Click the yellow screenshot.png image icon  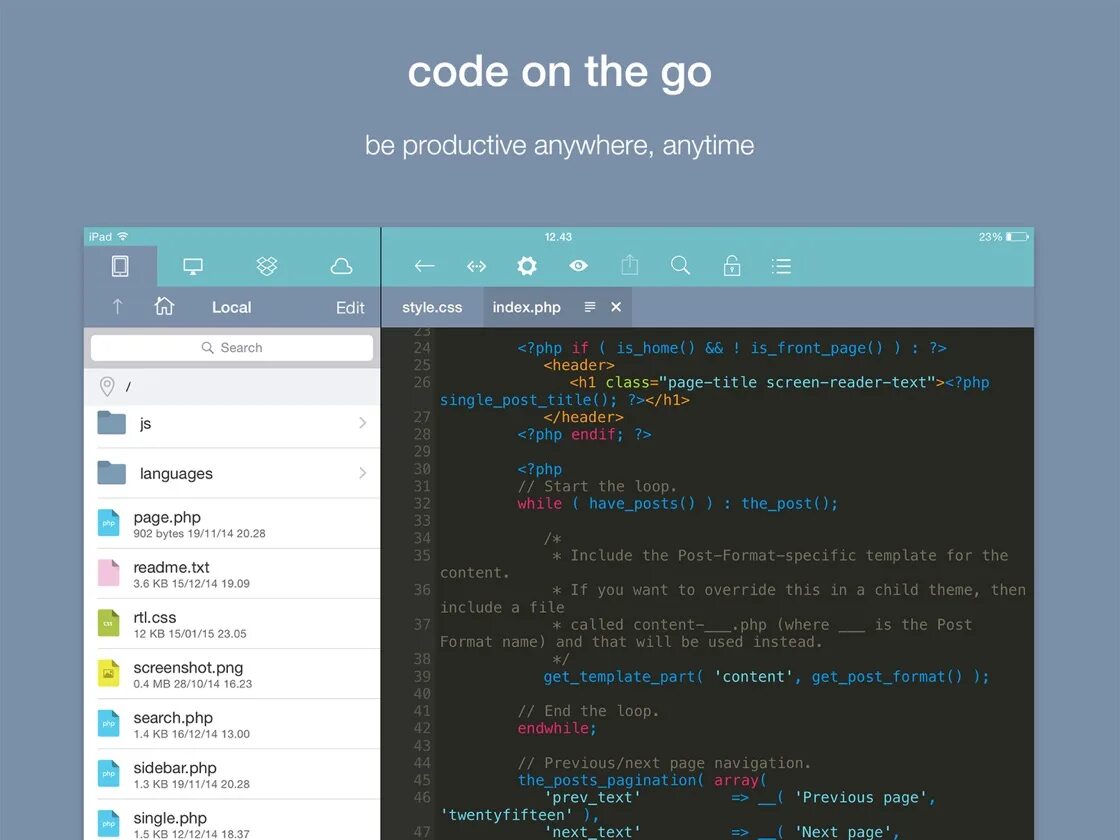109,673
